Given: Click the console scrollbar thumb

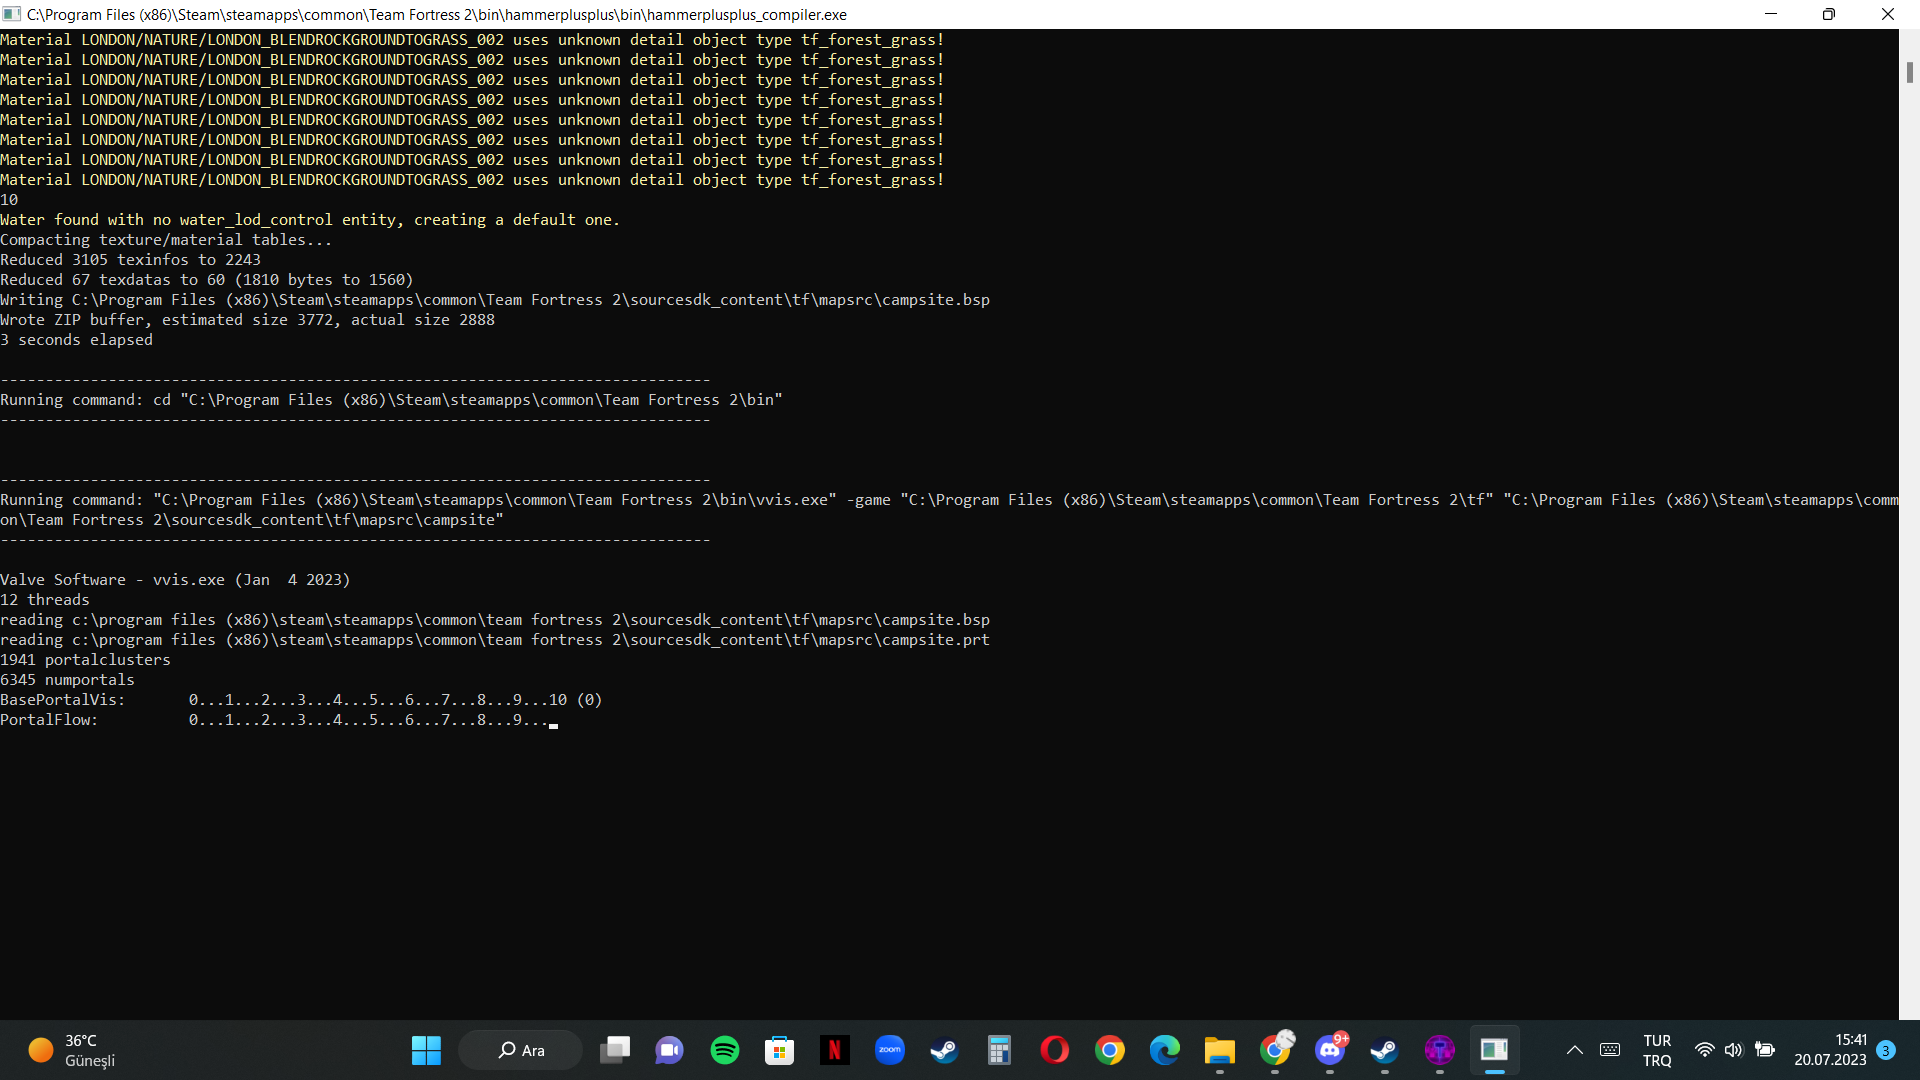Looking at the screenshot, I should tap(1909, 72).
